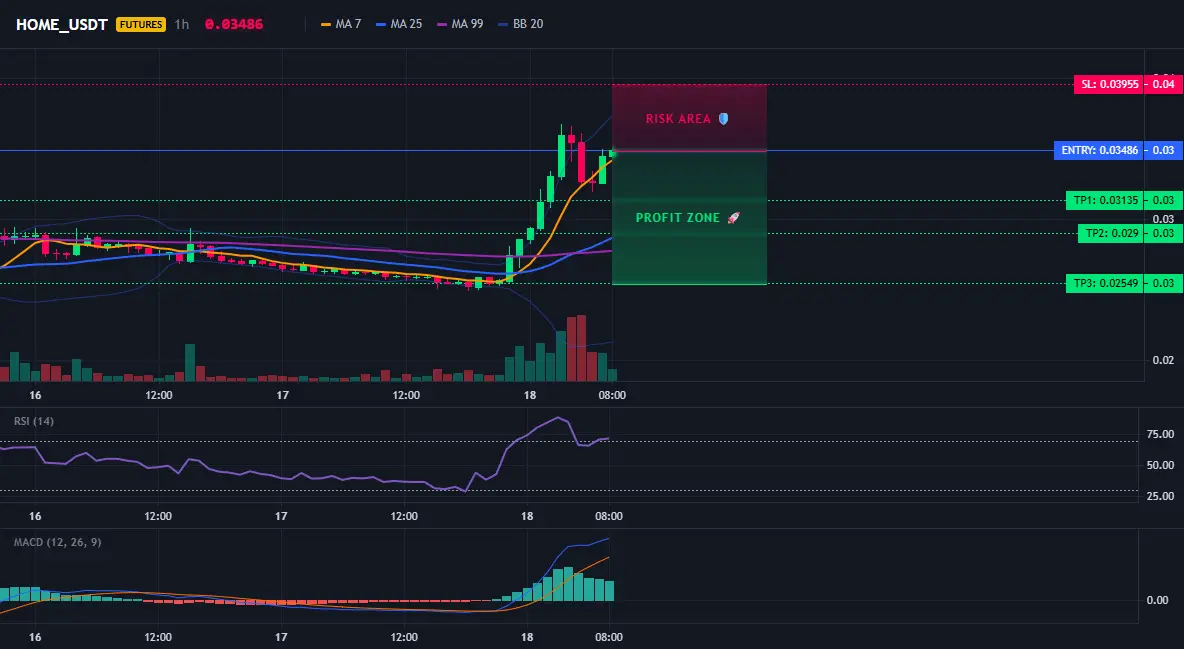Click the RISK AREA label

coord(678,119)
